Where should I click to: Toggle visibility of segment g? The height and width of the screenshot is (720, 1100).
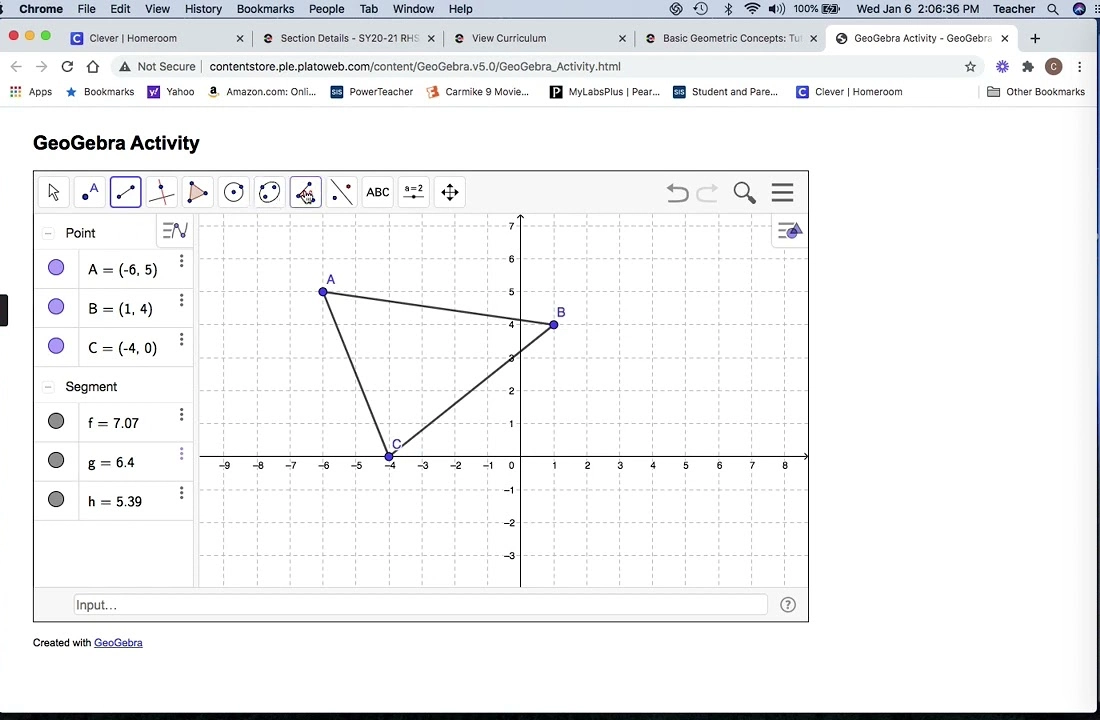point(56,460)
